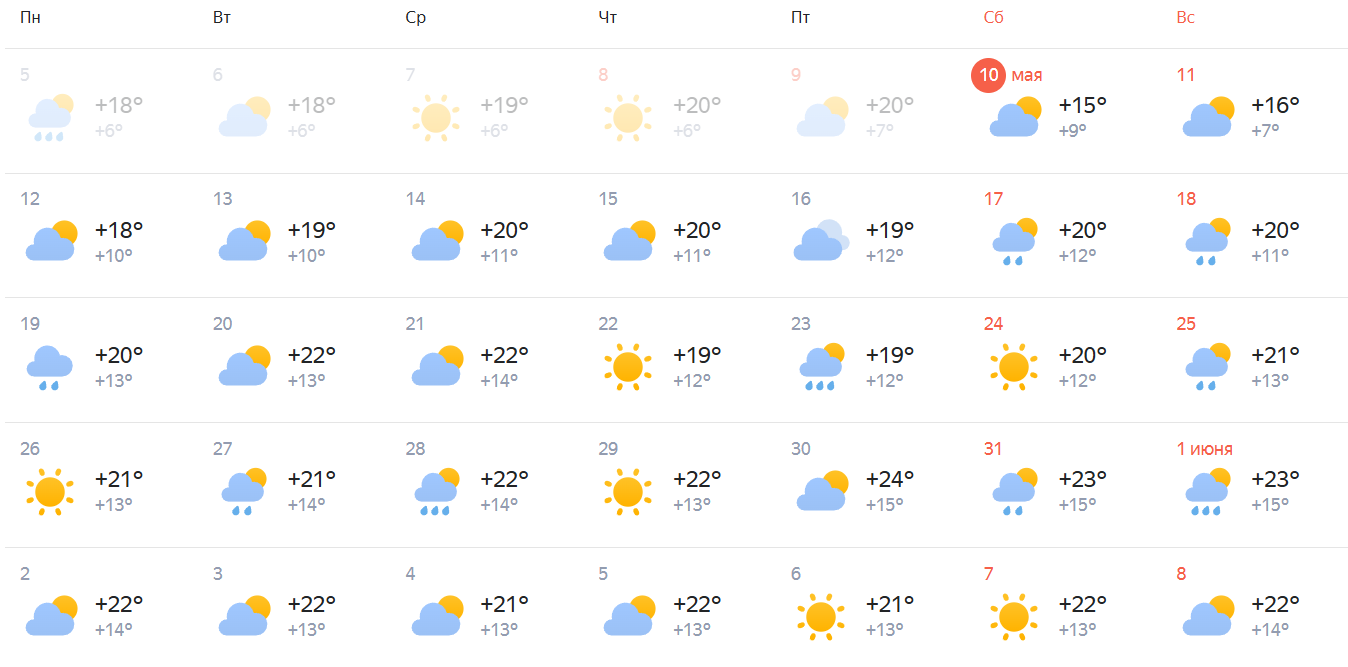Click the Пн weekday column header

coord(30,18)
